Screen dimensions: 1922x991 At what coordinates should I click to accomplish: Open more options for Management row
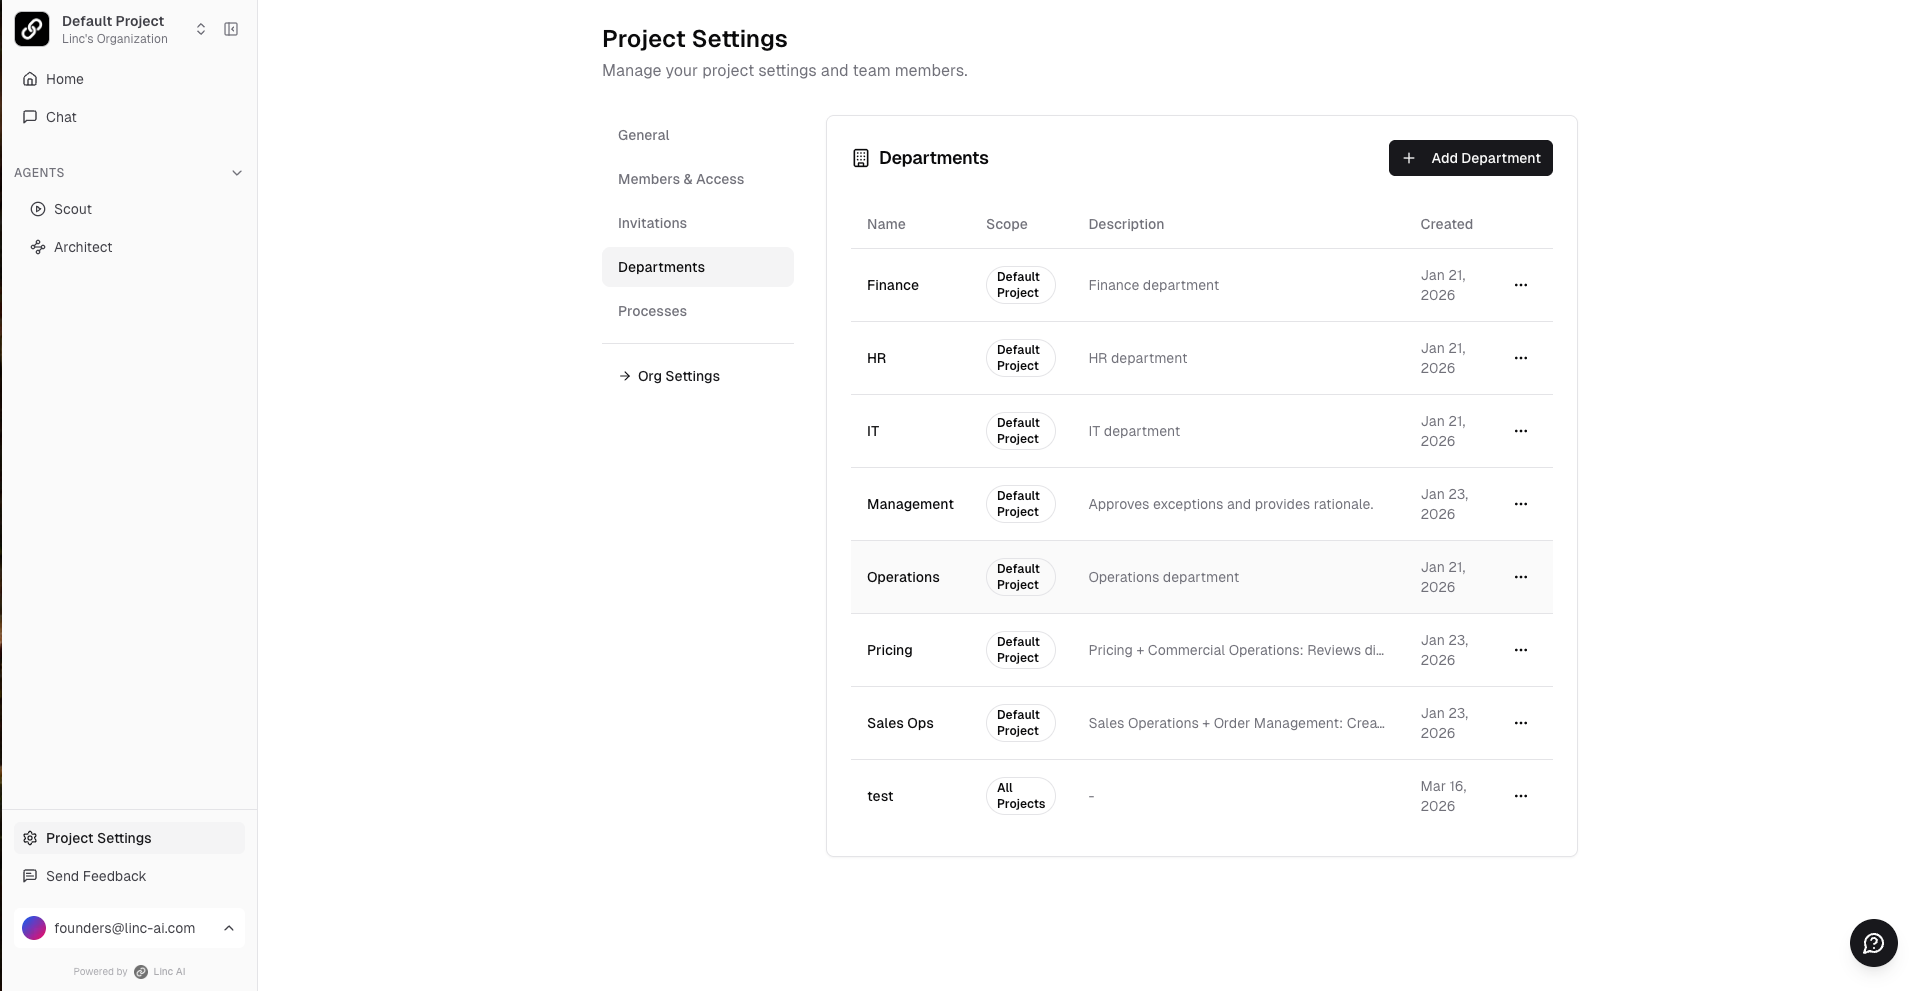coord(1520,504)
